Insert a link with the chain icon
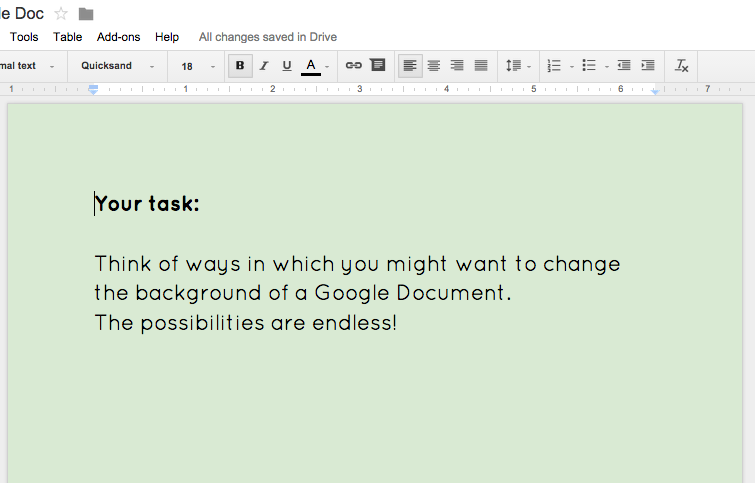755x483 pixels. point(353,66)
